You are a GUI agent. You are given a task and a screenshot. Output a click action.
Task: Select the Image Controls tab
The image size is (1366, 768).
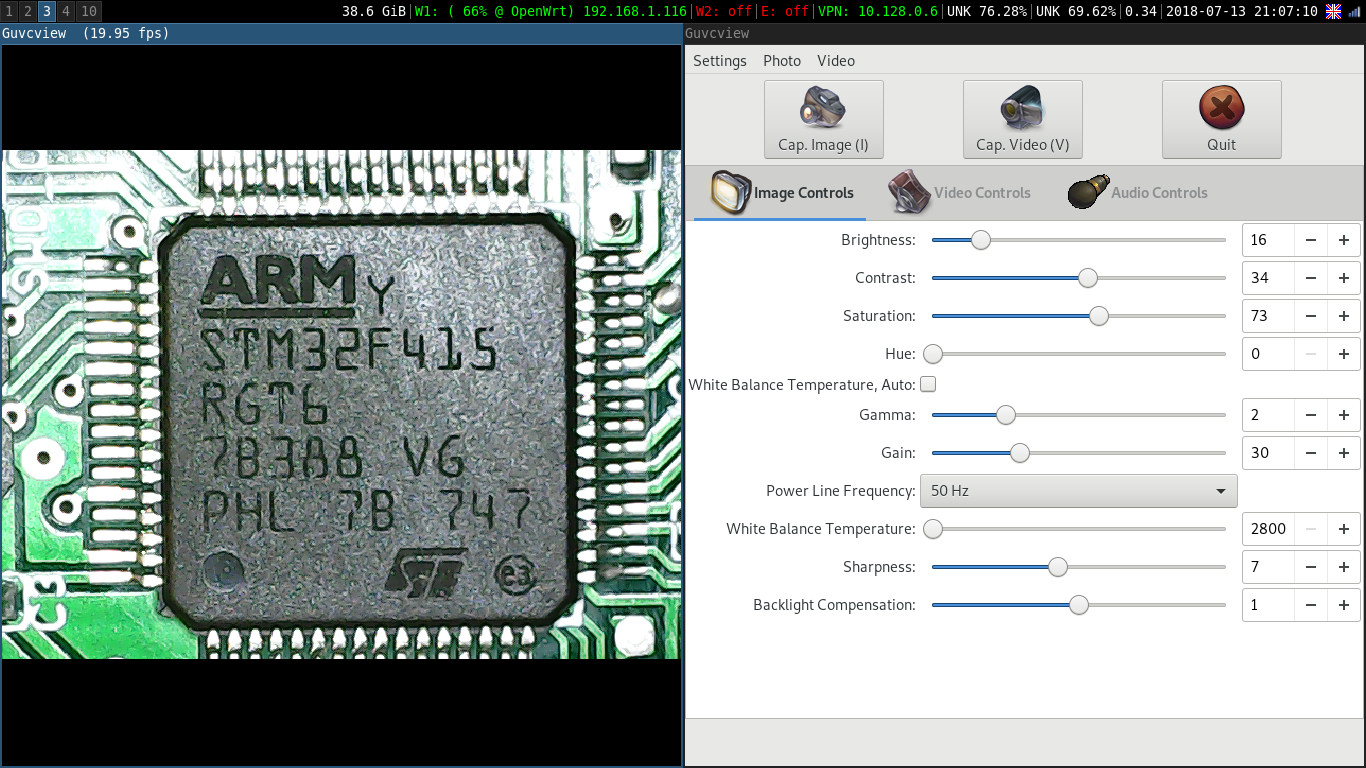780,193
